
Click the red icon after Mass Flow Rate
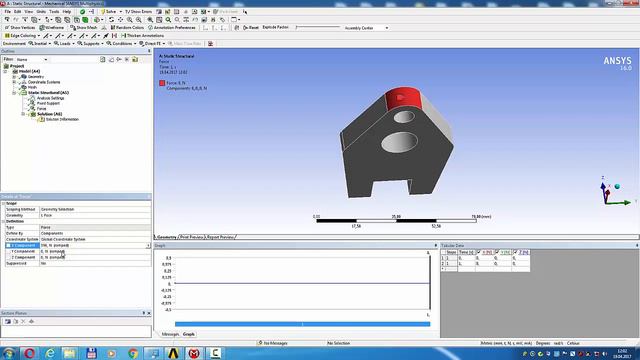210,44
